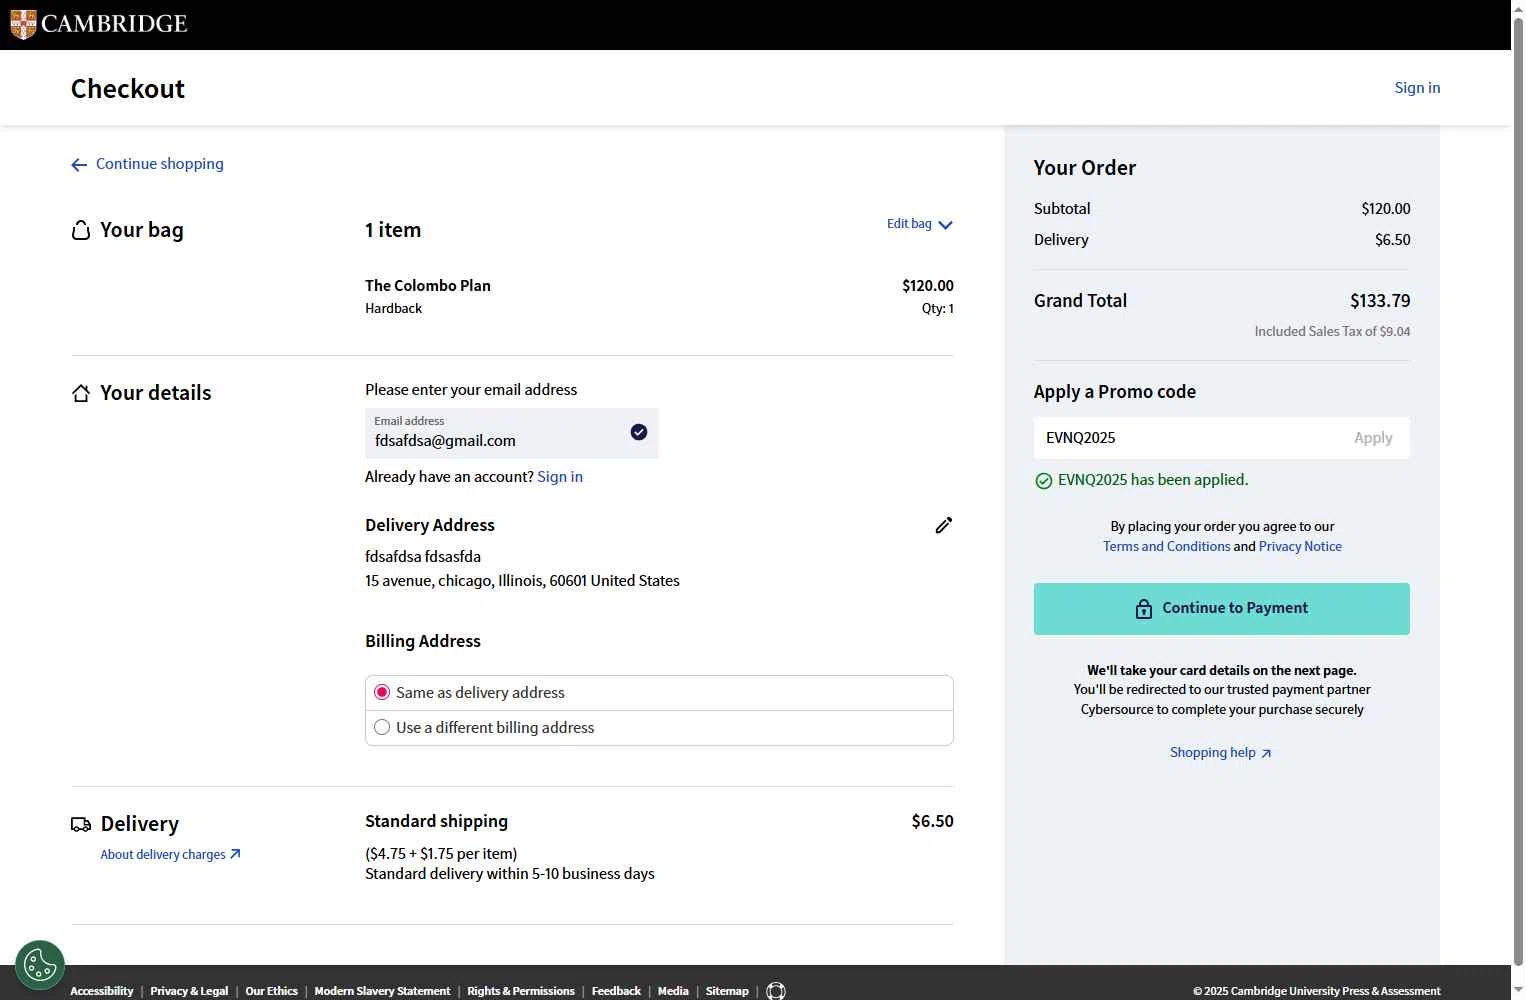Click the Subtotal $120.00 value
The height and width of the screenshot is (1000, 1526).
click(1385, 209)
